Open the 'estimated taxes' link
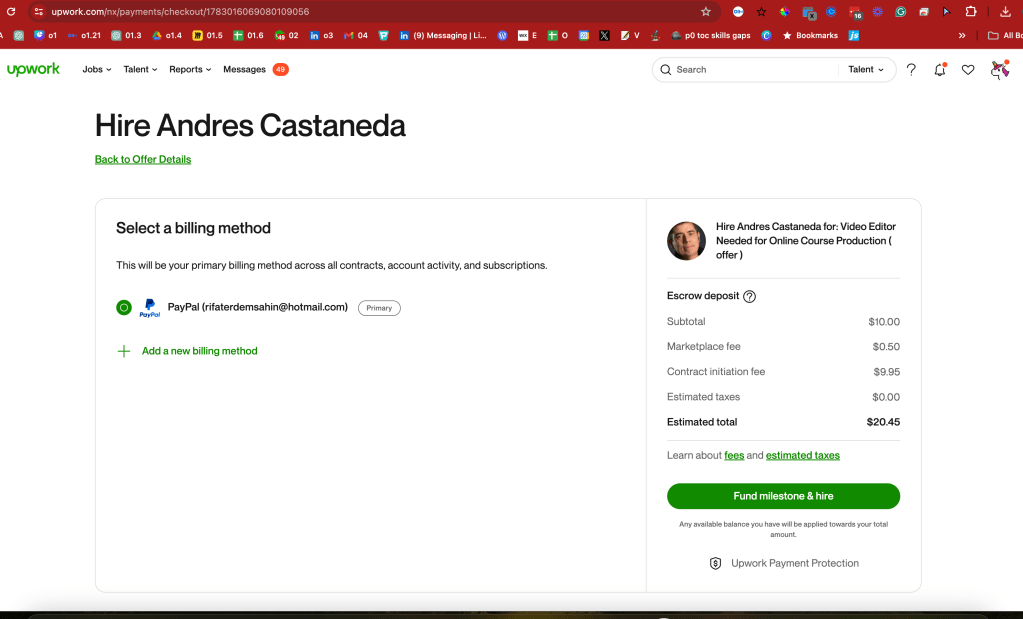The image size is (1023, 619). coord(802,455)
